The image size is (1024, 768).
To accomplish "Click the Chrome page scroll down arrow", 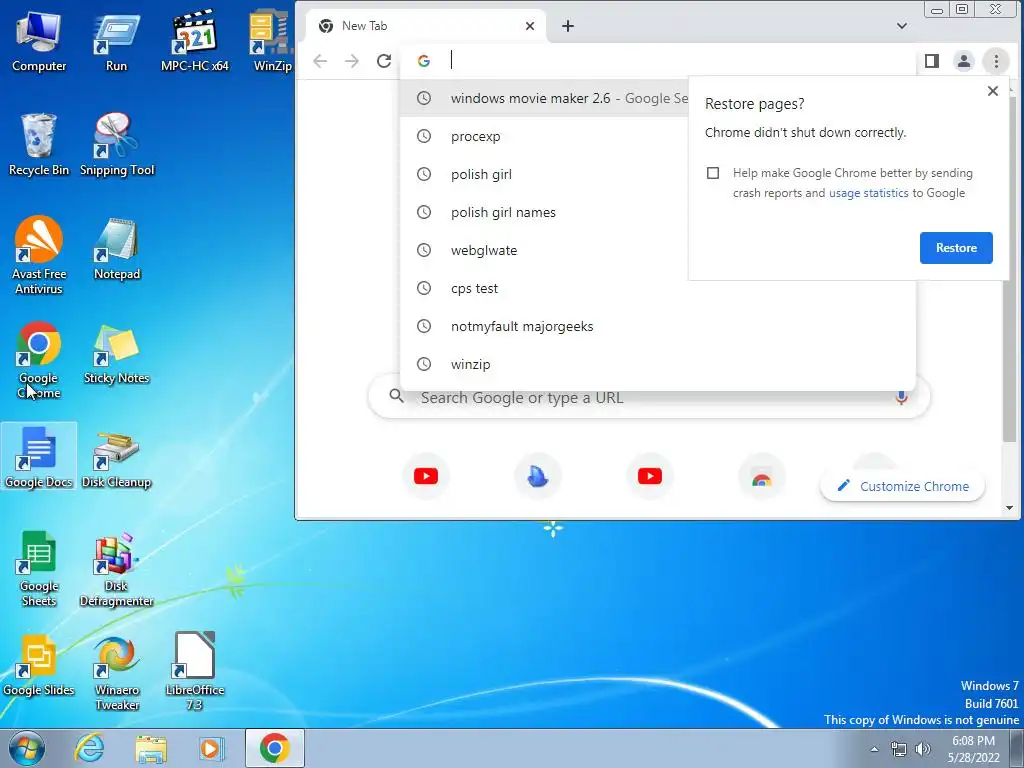I will coord(1010,507).
